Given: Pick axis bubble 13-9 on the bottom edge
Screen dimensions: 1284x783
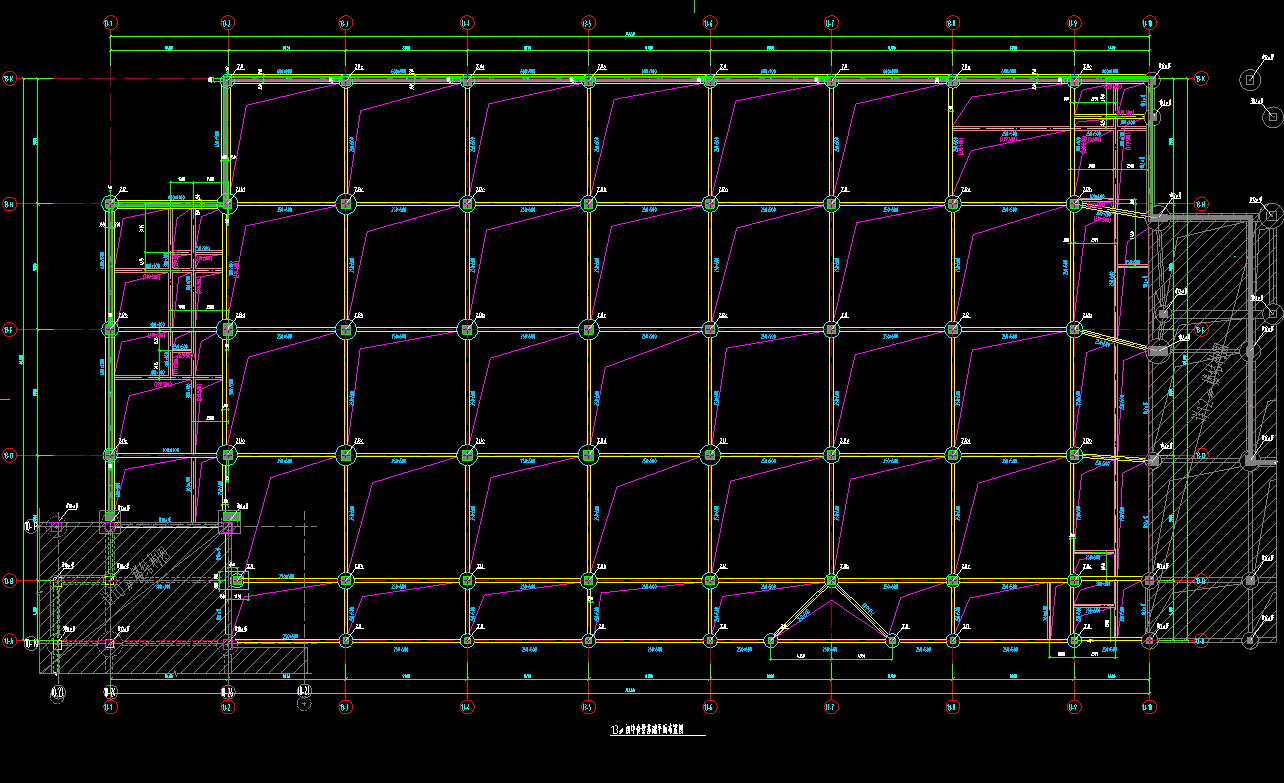Looking at the screenshot, I should pyautogui.click(x=1073, y=708).
